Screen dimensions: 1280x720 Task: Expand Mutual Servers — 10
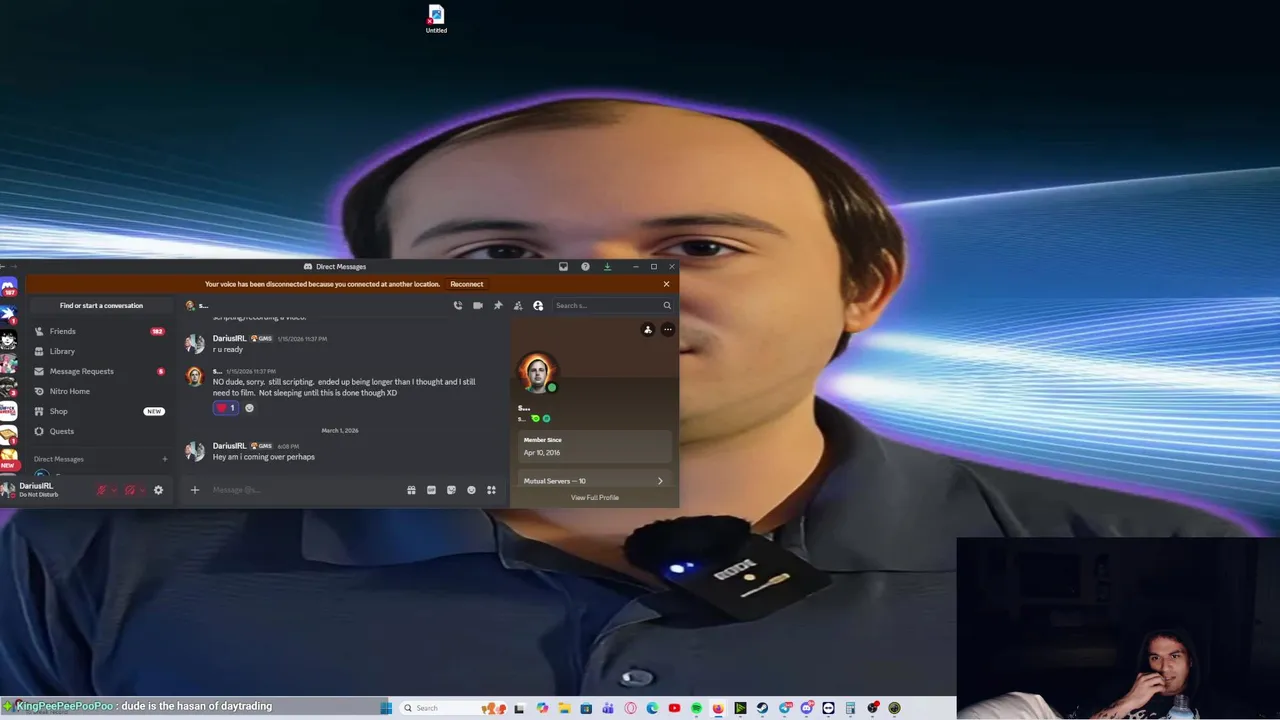coord(595,481)
